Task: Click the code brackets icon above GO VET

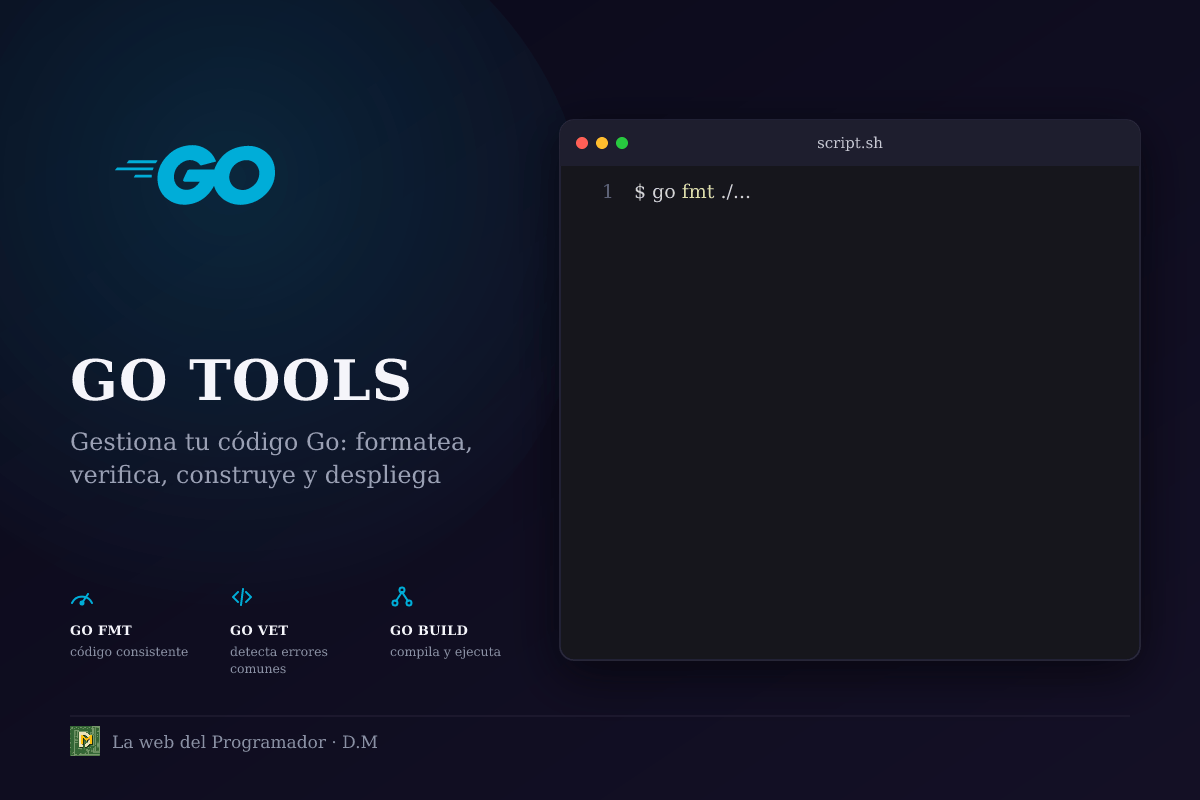Action: (x=242, y=597)
